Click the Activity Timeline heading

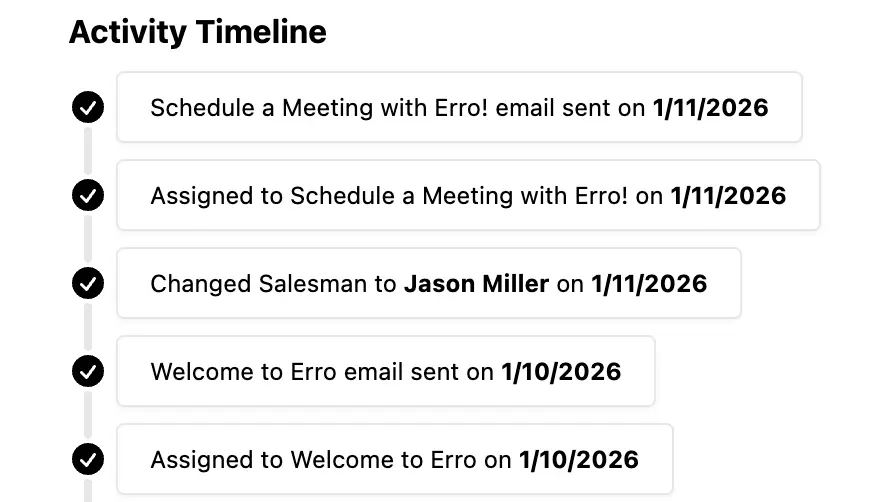(197, 32)
